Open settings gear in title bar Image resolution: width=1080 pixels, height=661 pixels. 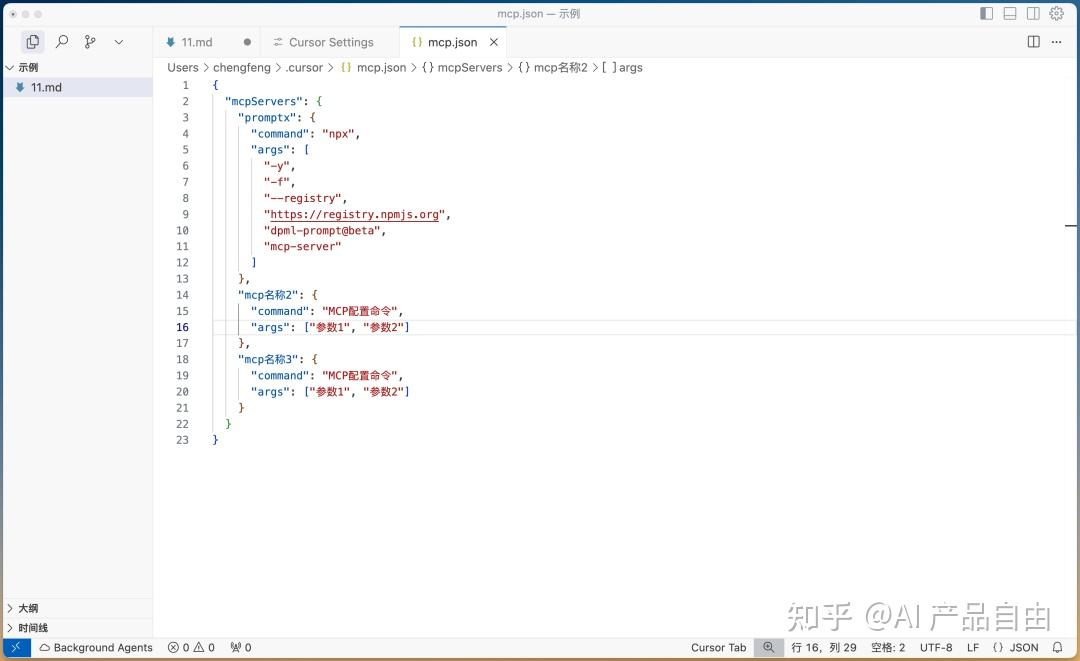pos(1057,13)
